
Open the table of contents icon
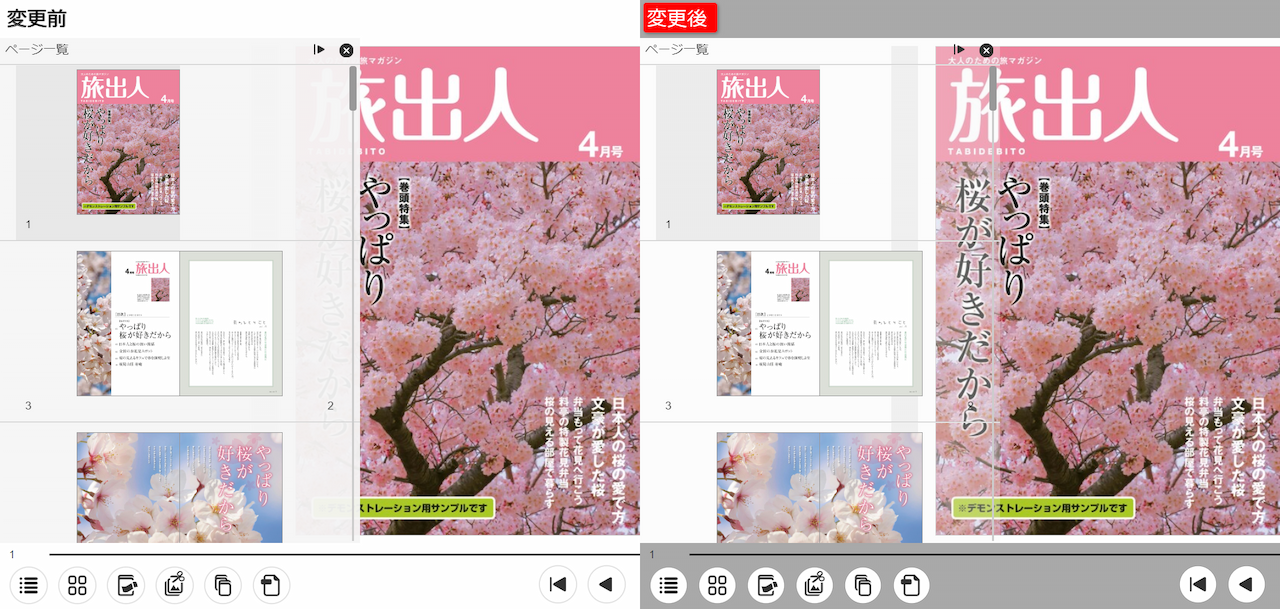pyautogui.click(x=29, y=585)
